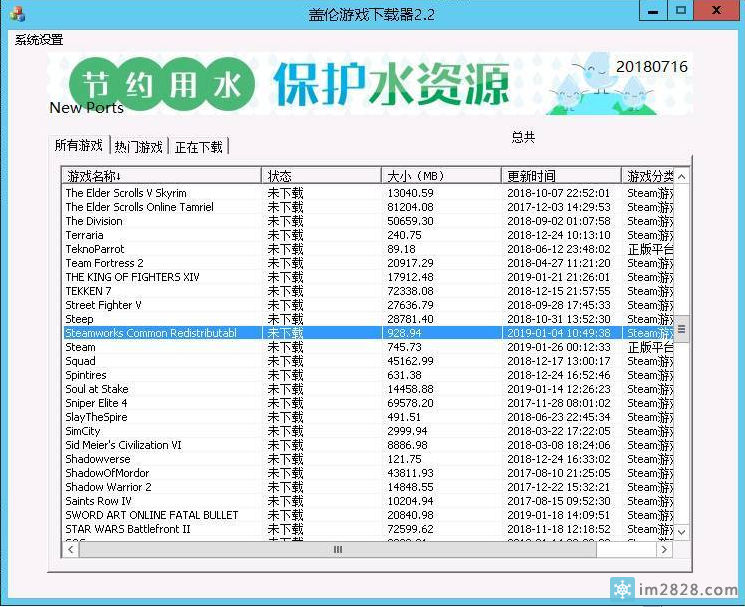This screenshot has width=745, height=607.
Task: Switch to the 热门游戏 tab
Action: coord(139,147)
